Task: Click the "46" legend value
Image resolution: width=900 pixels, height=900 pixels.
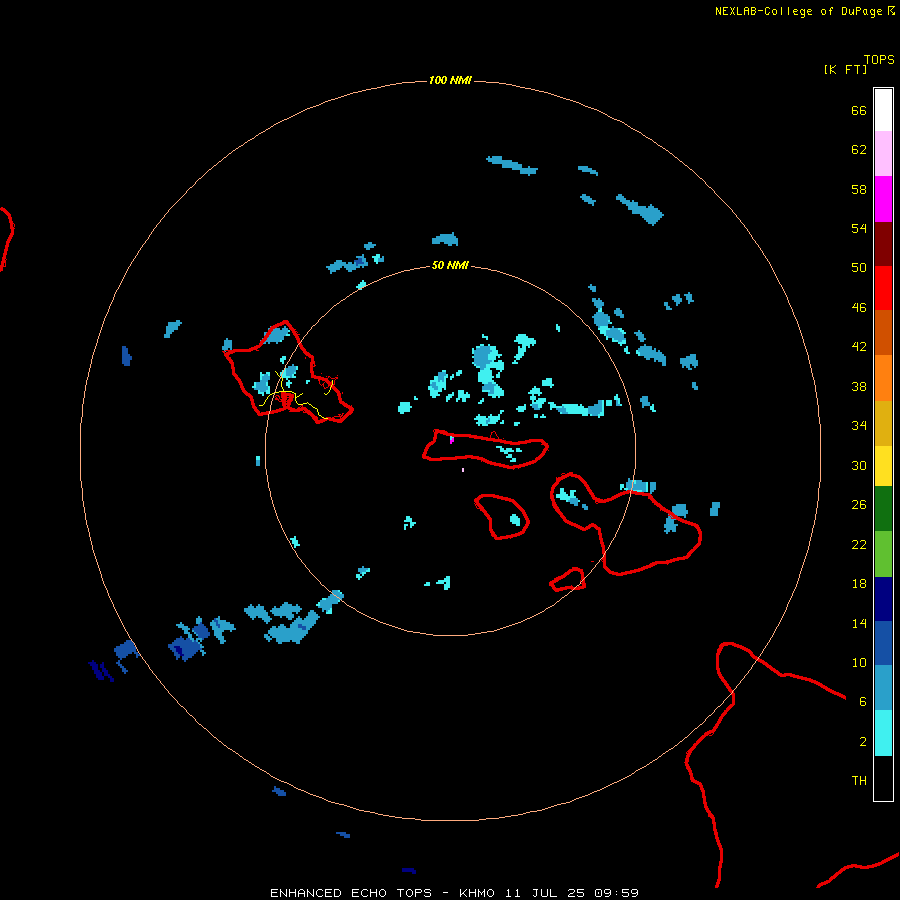Action: (859, 308)
